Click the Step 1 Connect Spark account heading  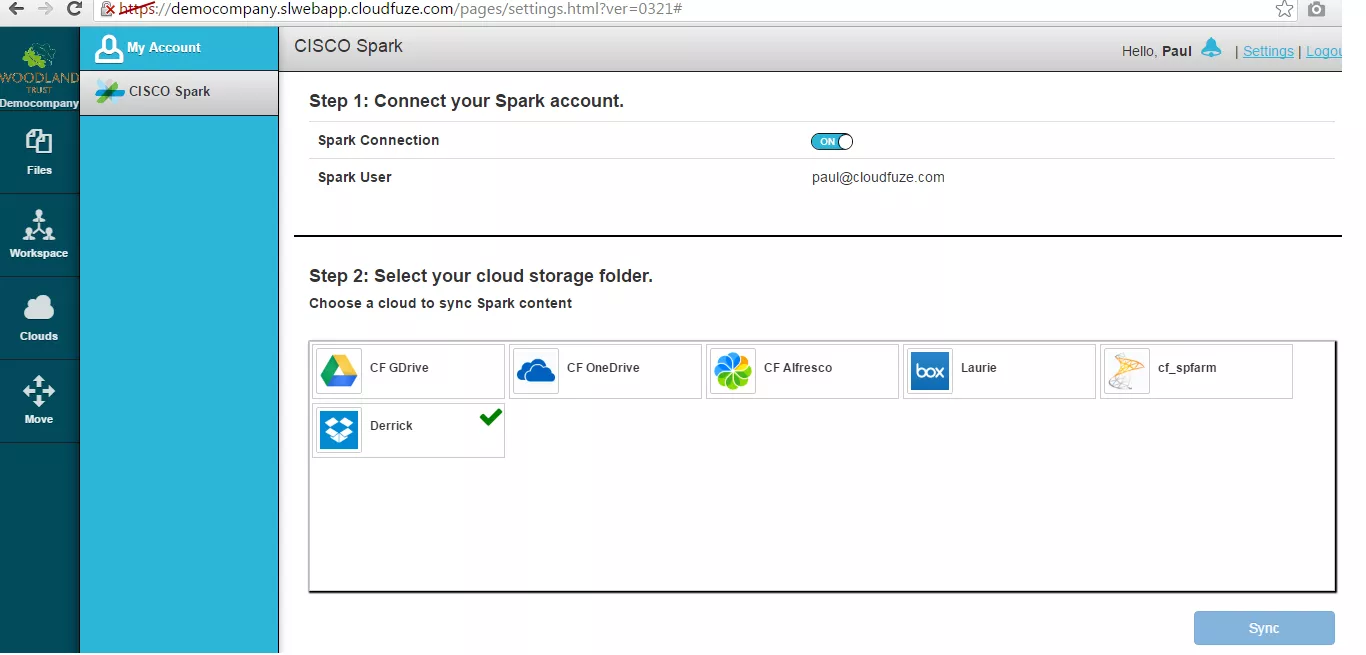tap(466, 101)
